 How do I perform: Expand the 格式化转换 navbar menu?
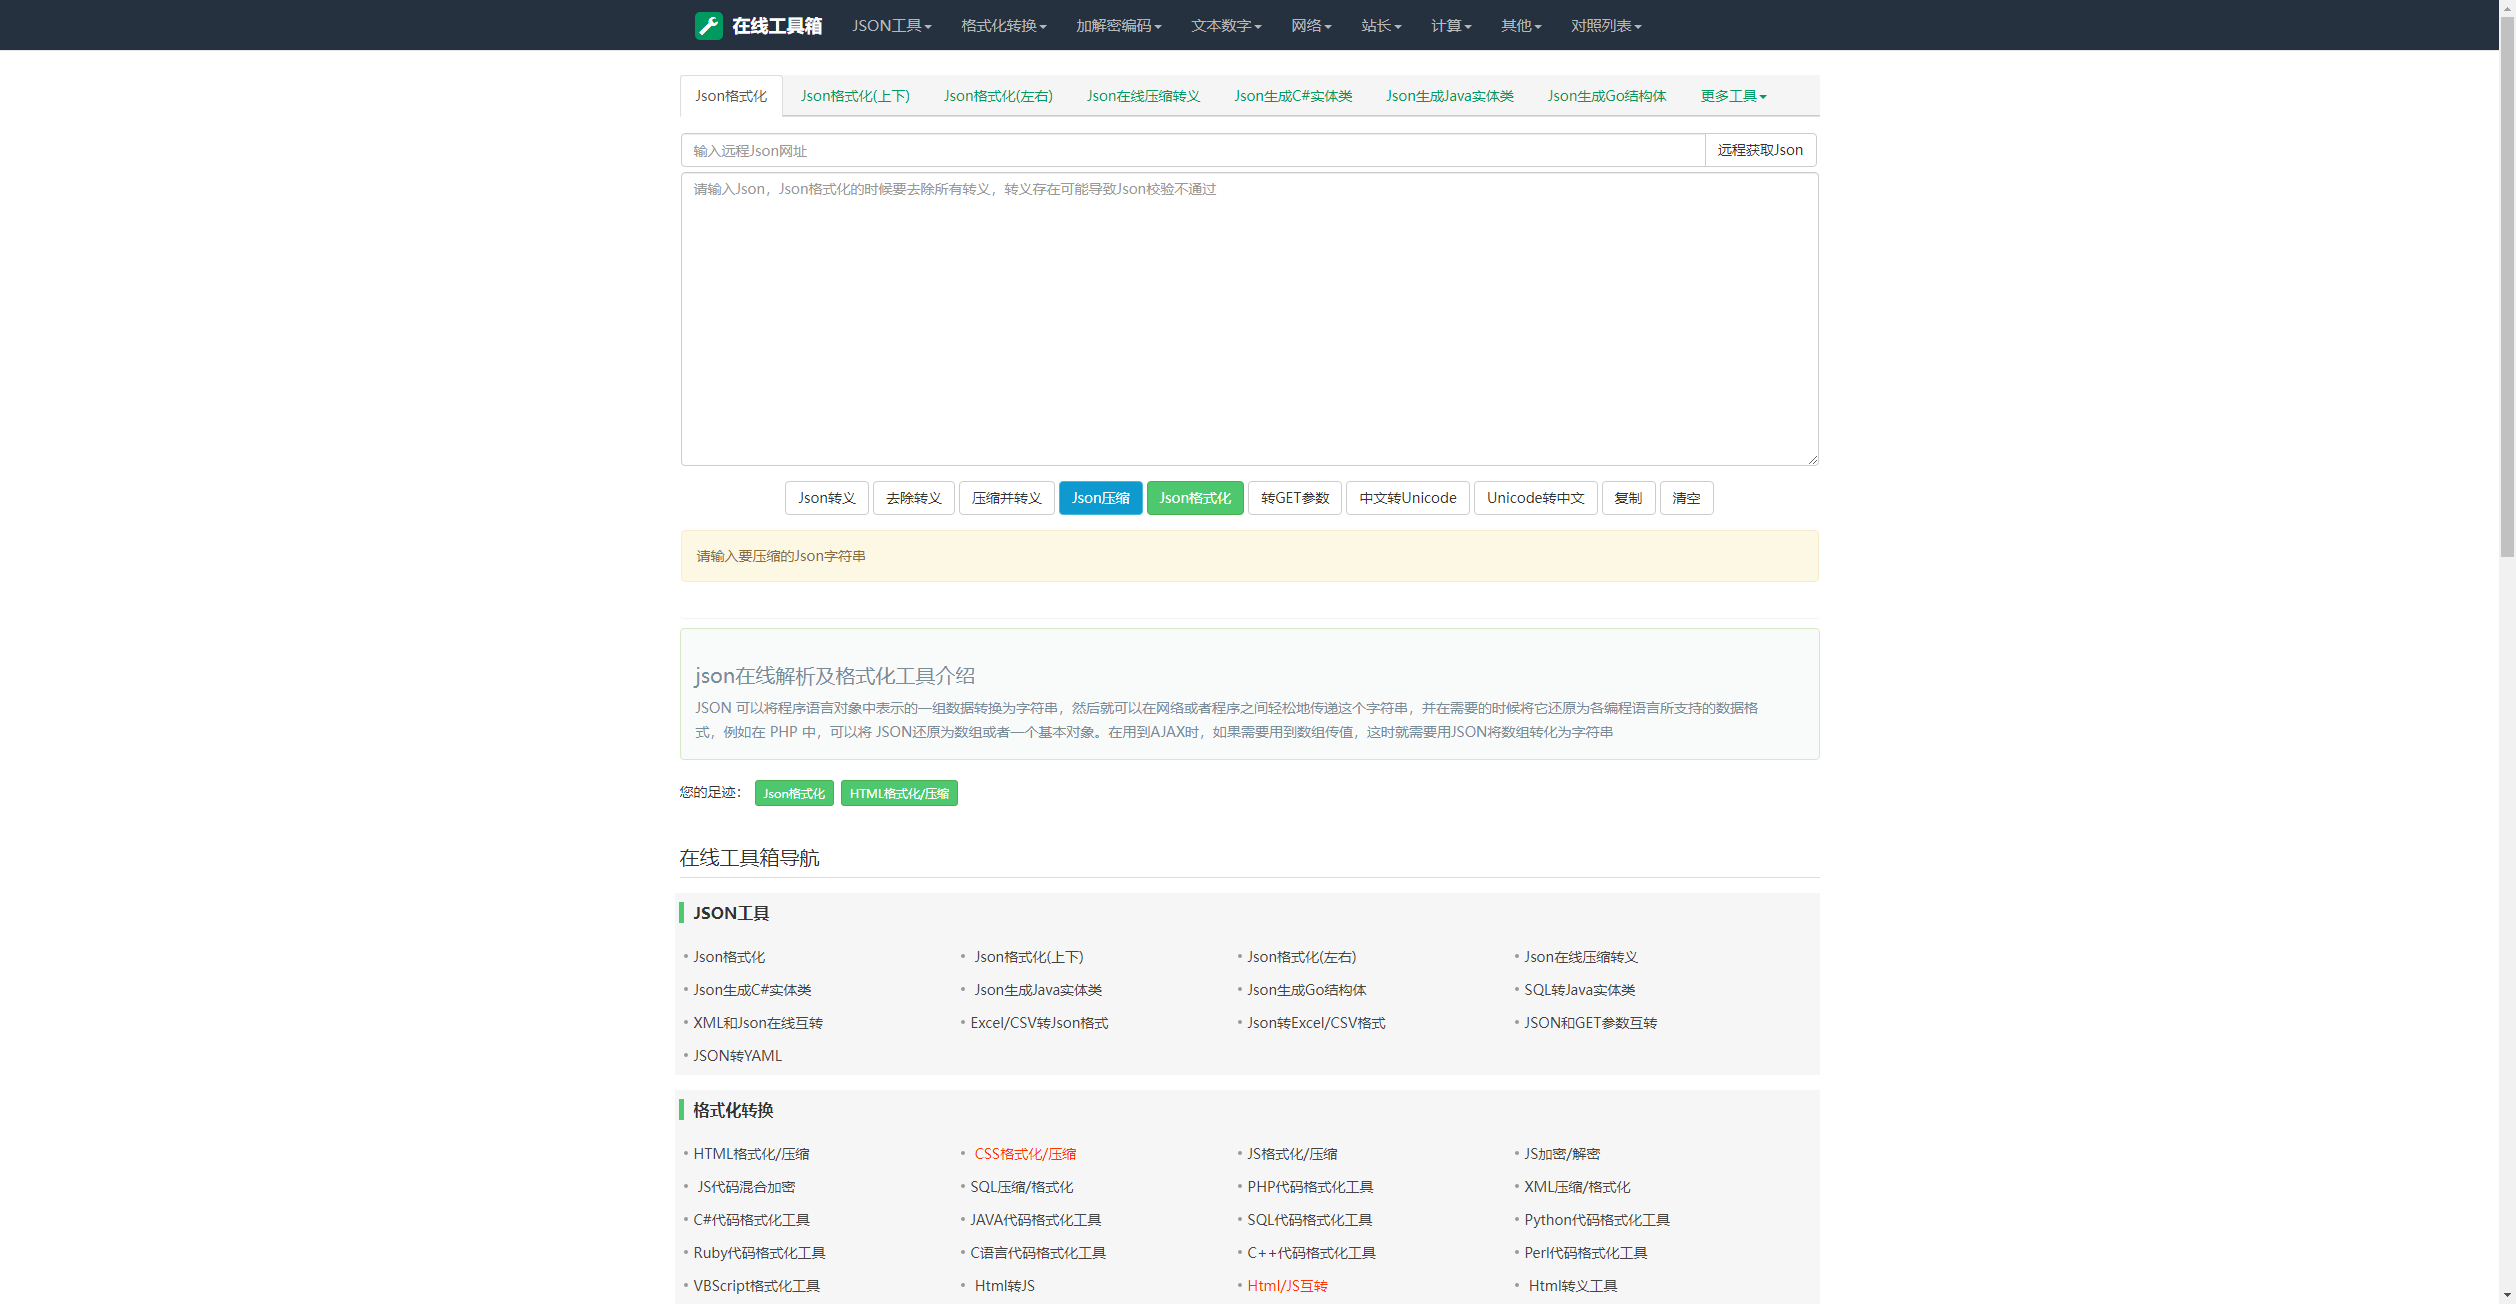1003,26
